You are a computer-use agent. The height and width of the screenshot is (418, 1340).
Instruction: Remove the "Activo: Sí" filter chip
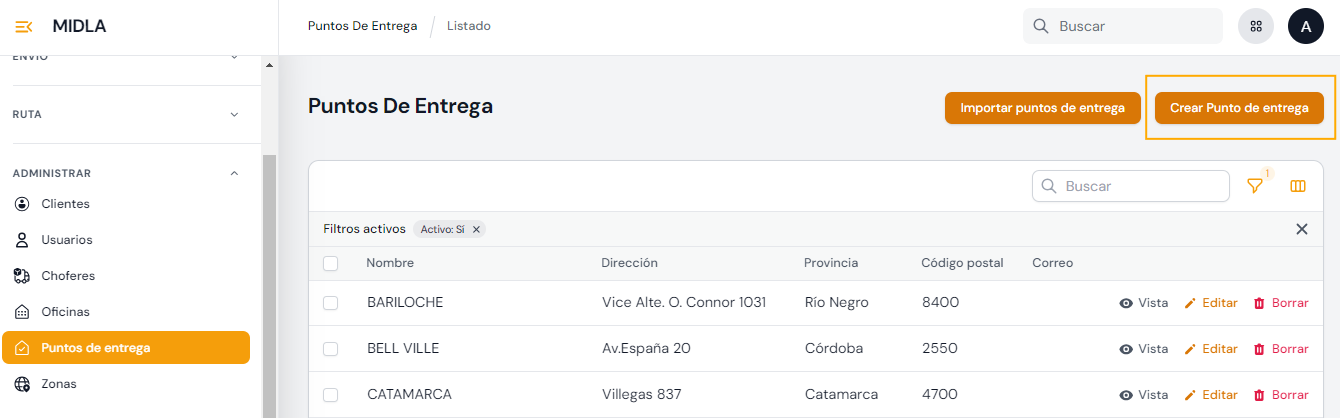pyautogui.click(x=477, y=229)
